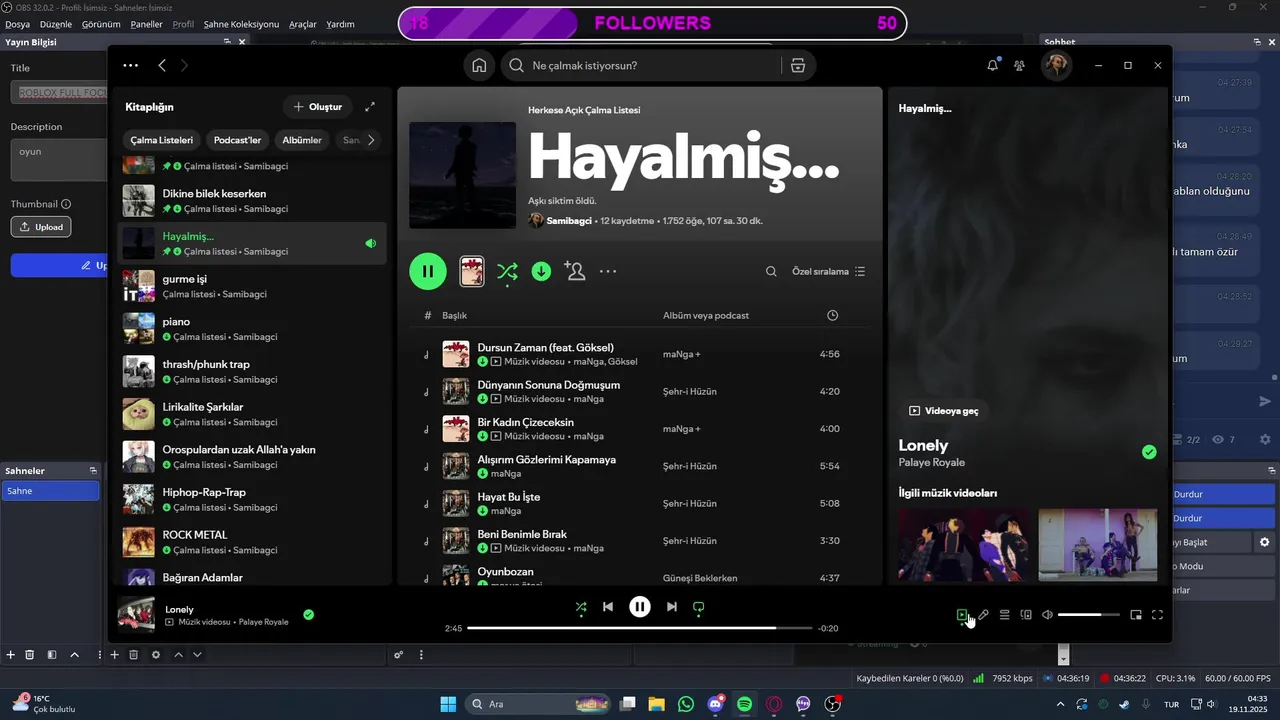The height and width of the screenshot is (720, 1280).
Task: Open the Spotify three-dot main menu
Action: point(131,65)
